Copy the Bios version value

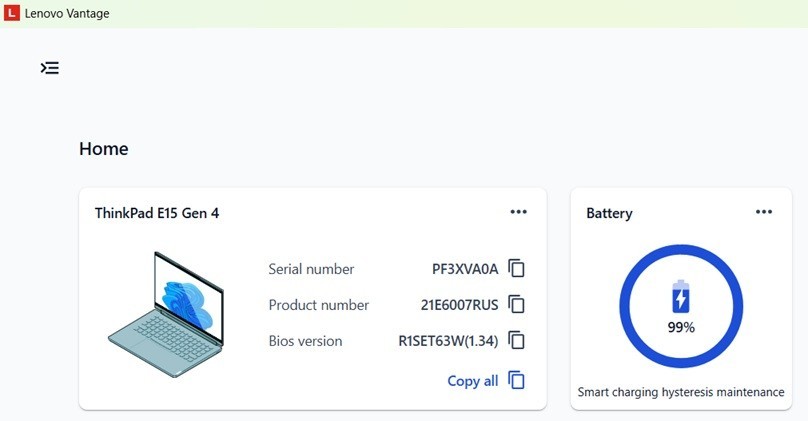tap(516, 341)
